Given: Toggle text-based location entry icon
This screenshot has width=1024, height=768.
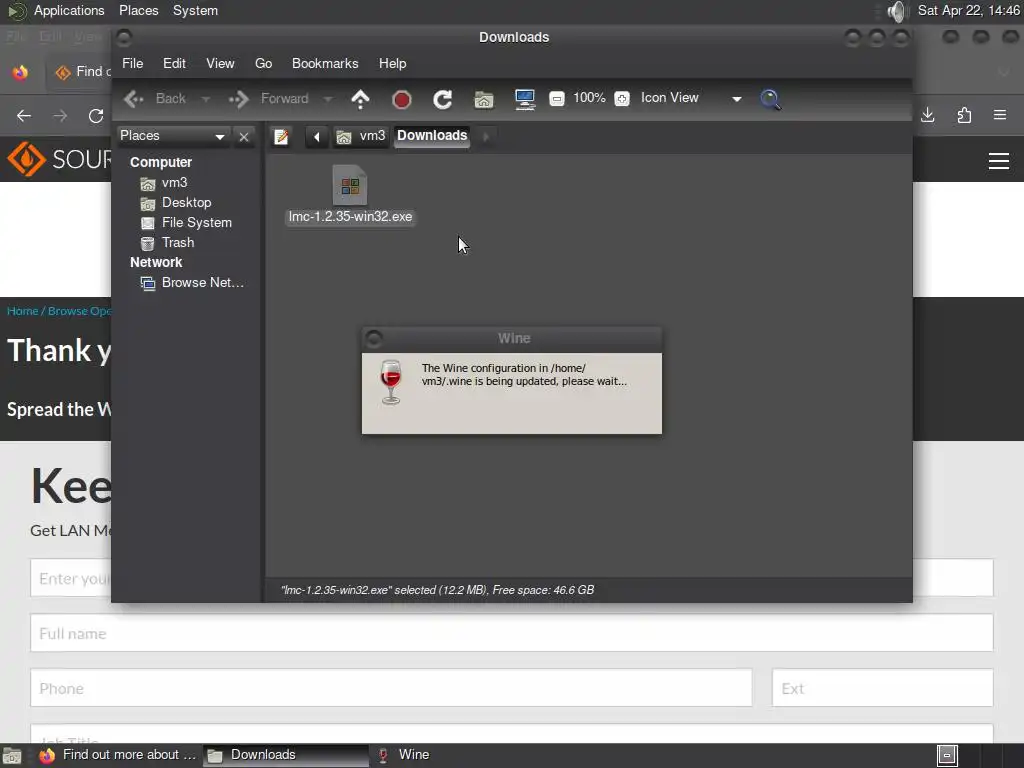Looking at the screenshot, I should click(x=281, y=136).
